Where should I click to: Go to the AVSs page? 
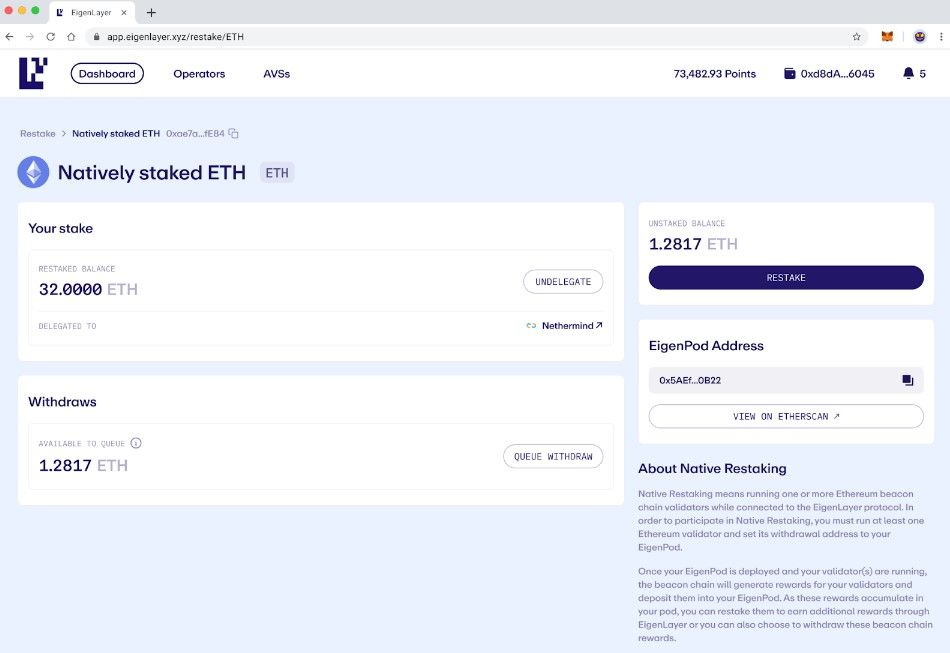click(276, 73)
